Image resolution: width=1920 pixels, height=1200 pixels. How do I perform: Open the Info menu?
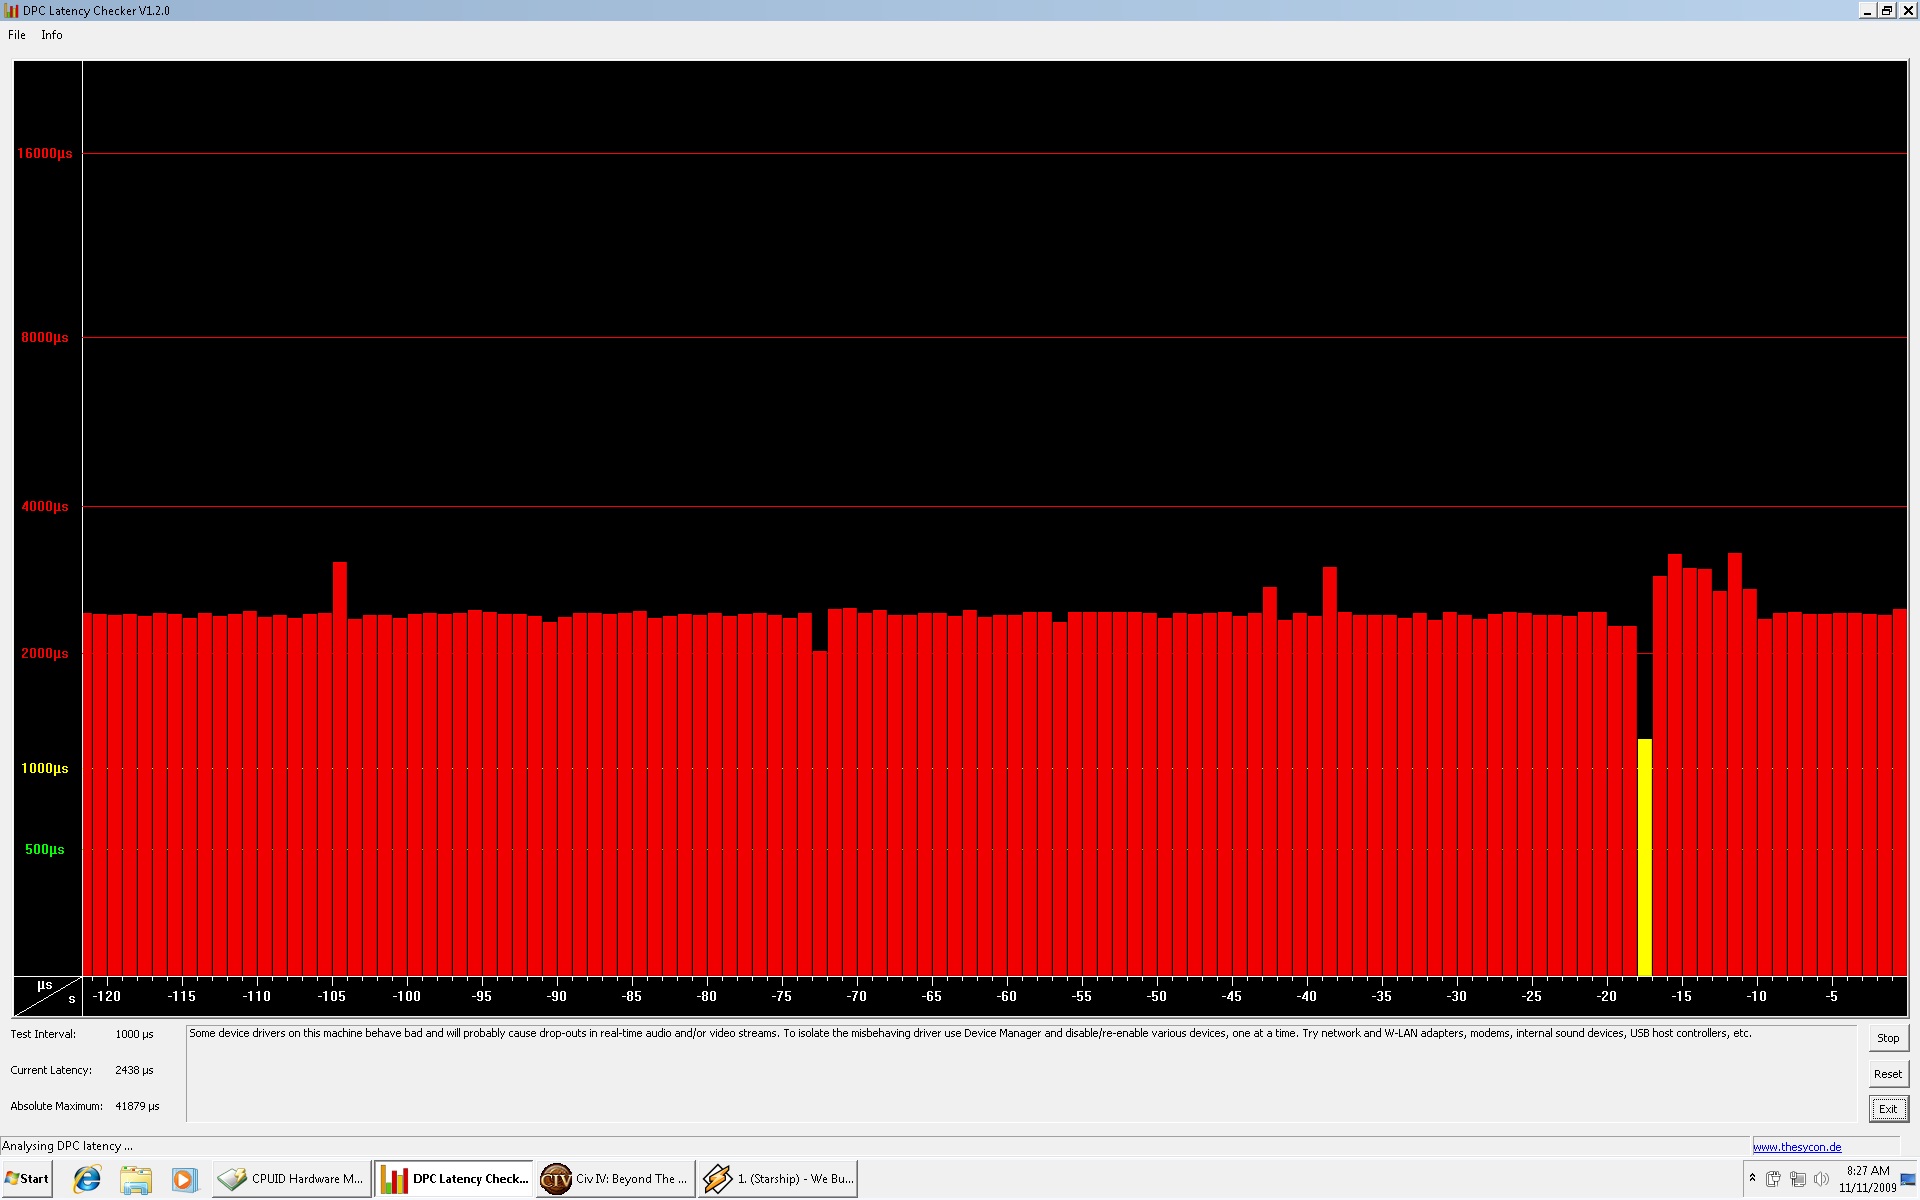pos(52,35)
